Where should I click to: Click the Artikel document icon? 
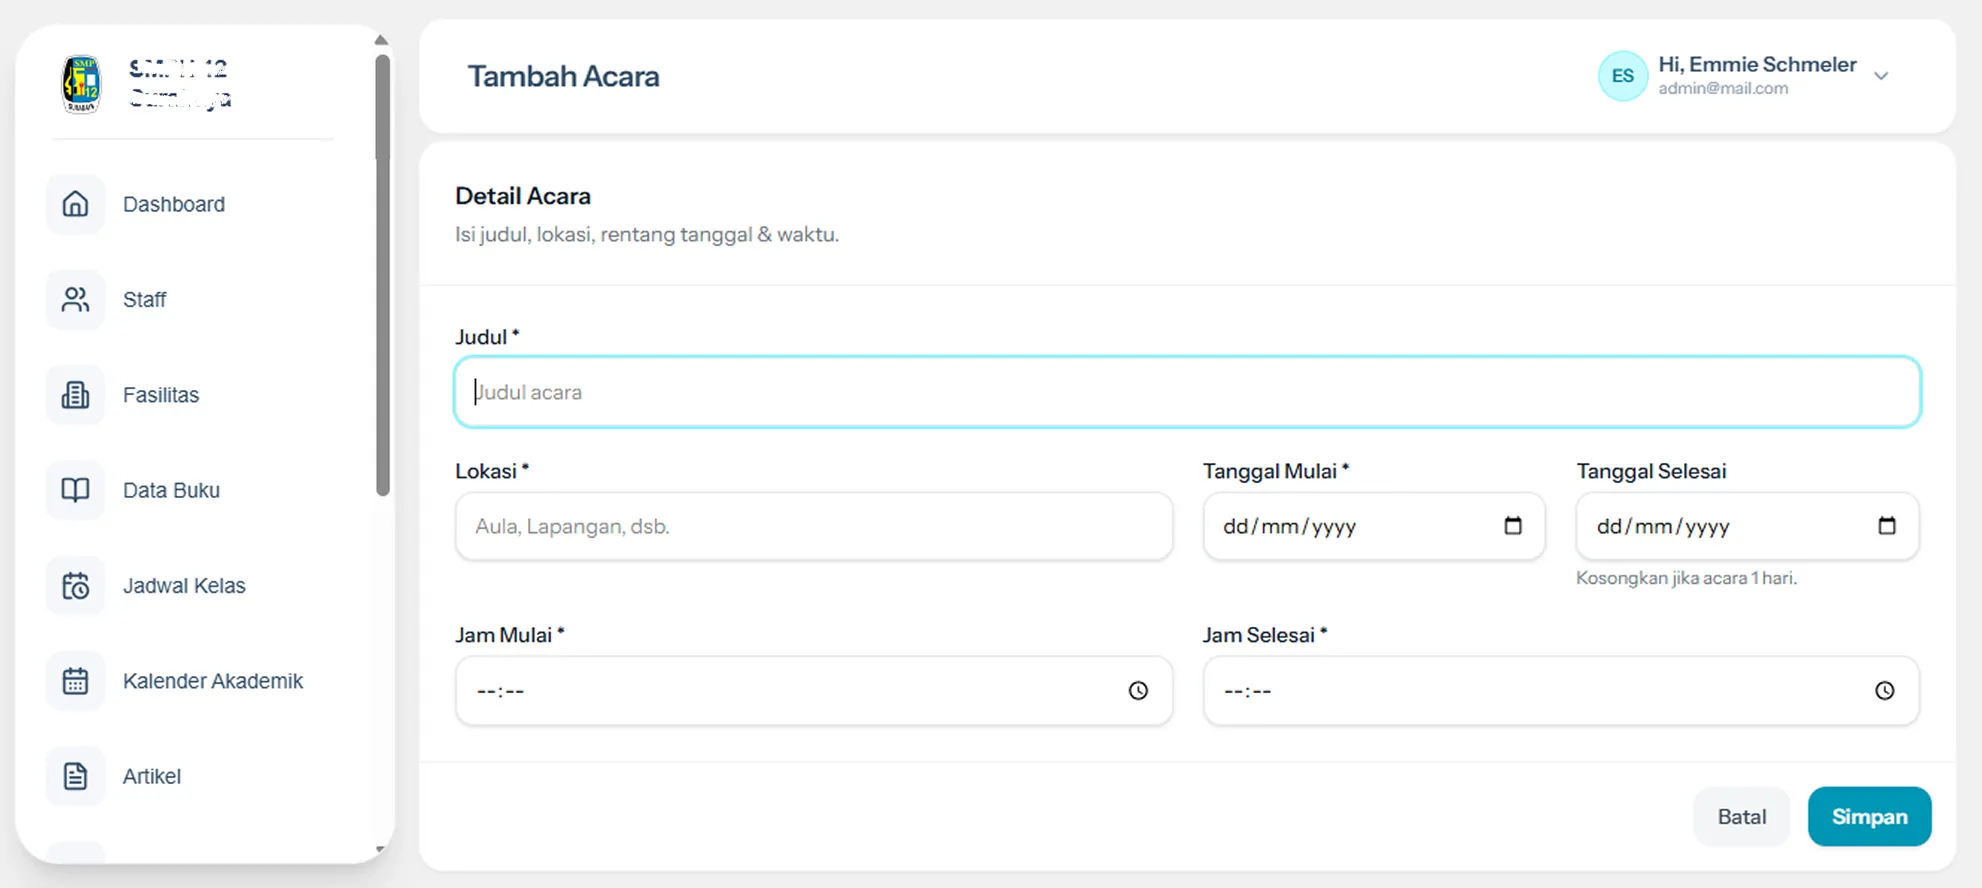75,776
